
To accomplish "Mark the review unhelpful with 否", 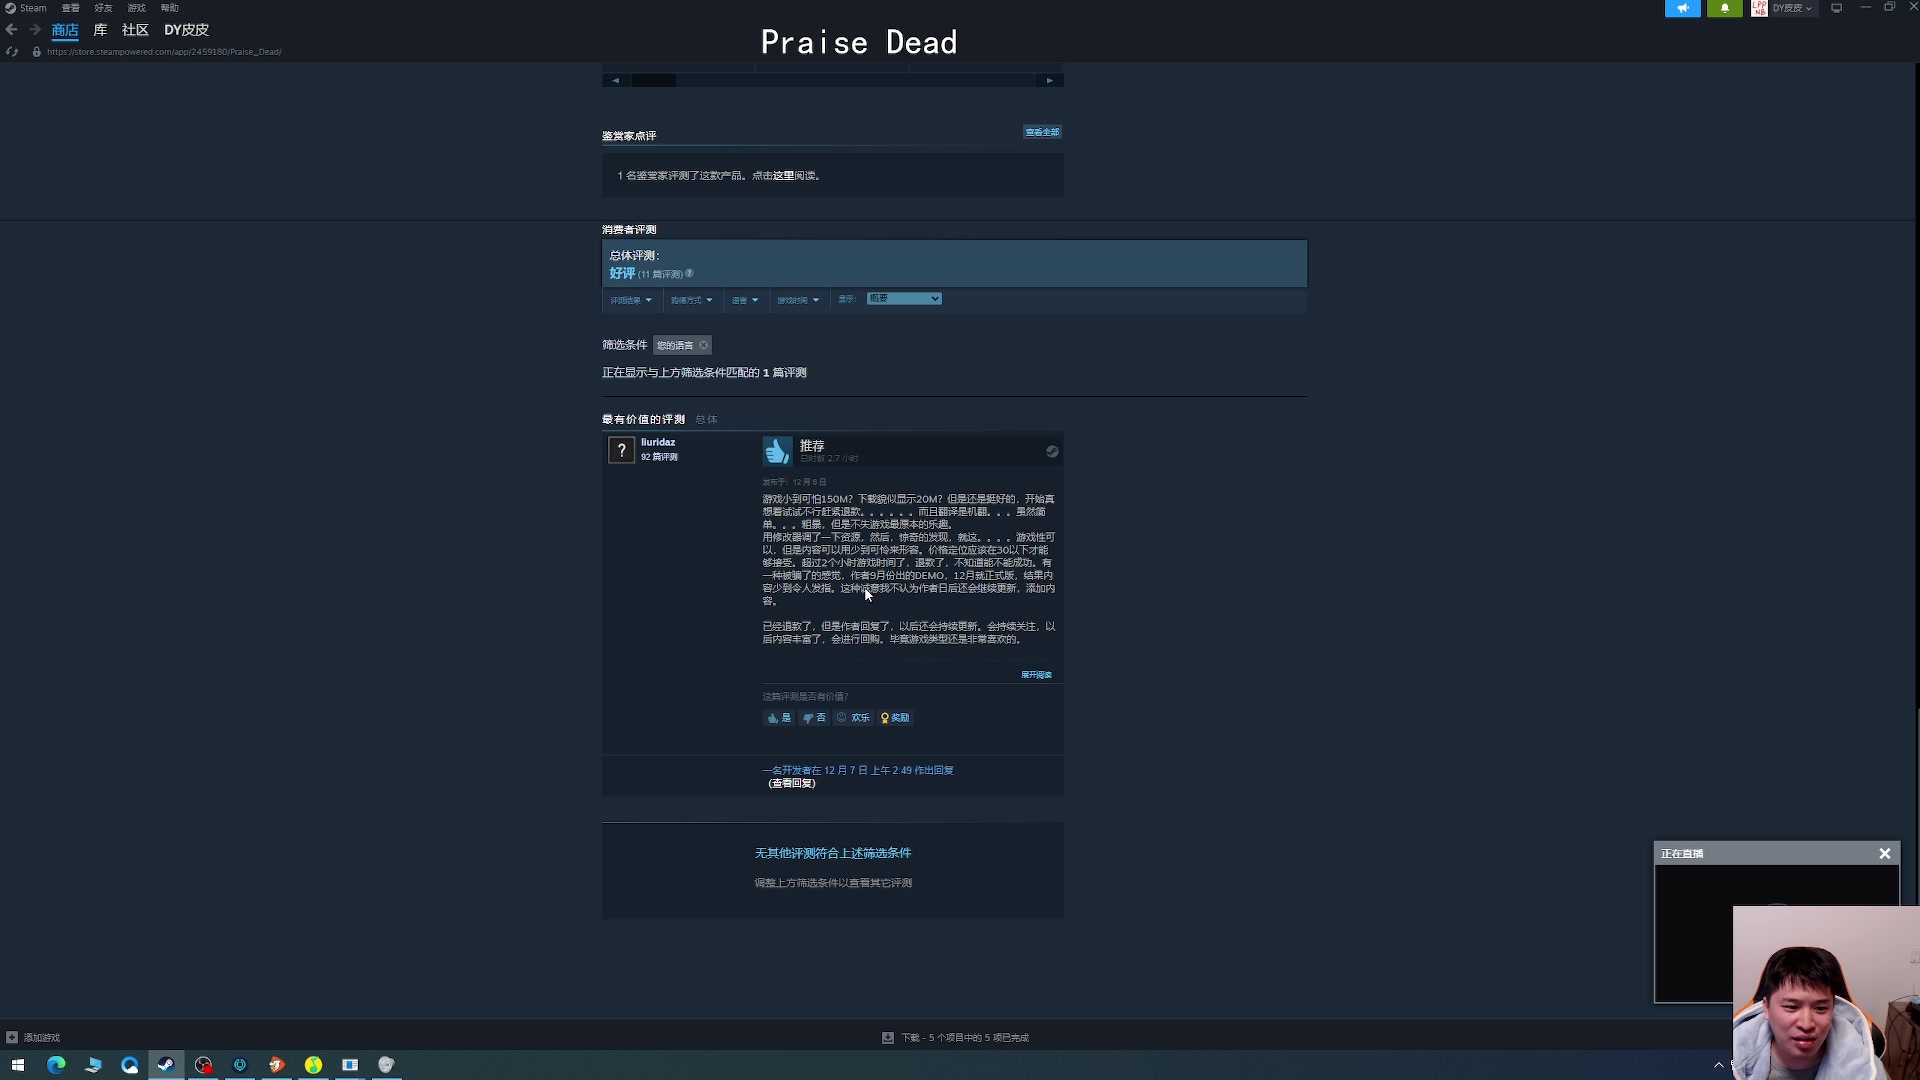I will (x=814, y=718).
